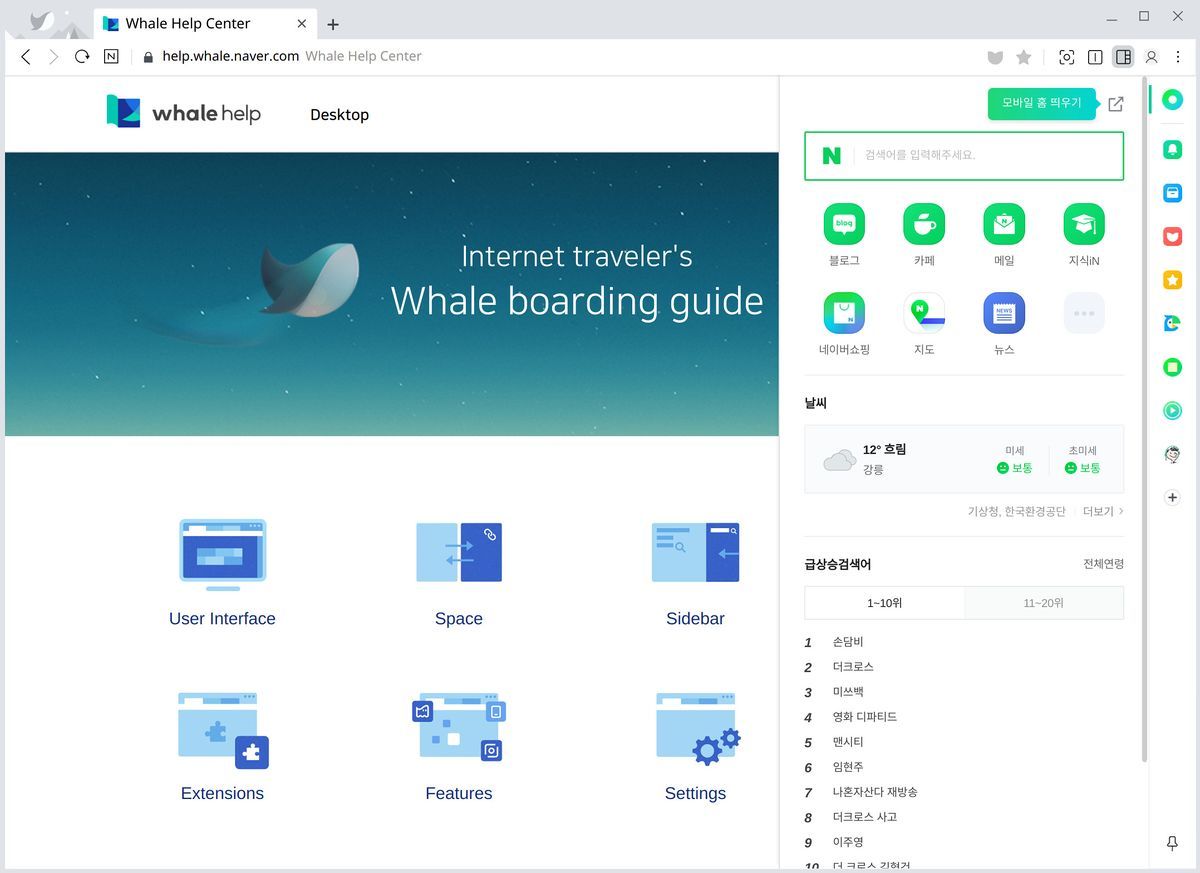Toggle the split-view Space button

[1095, 58]
